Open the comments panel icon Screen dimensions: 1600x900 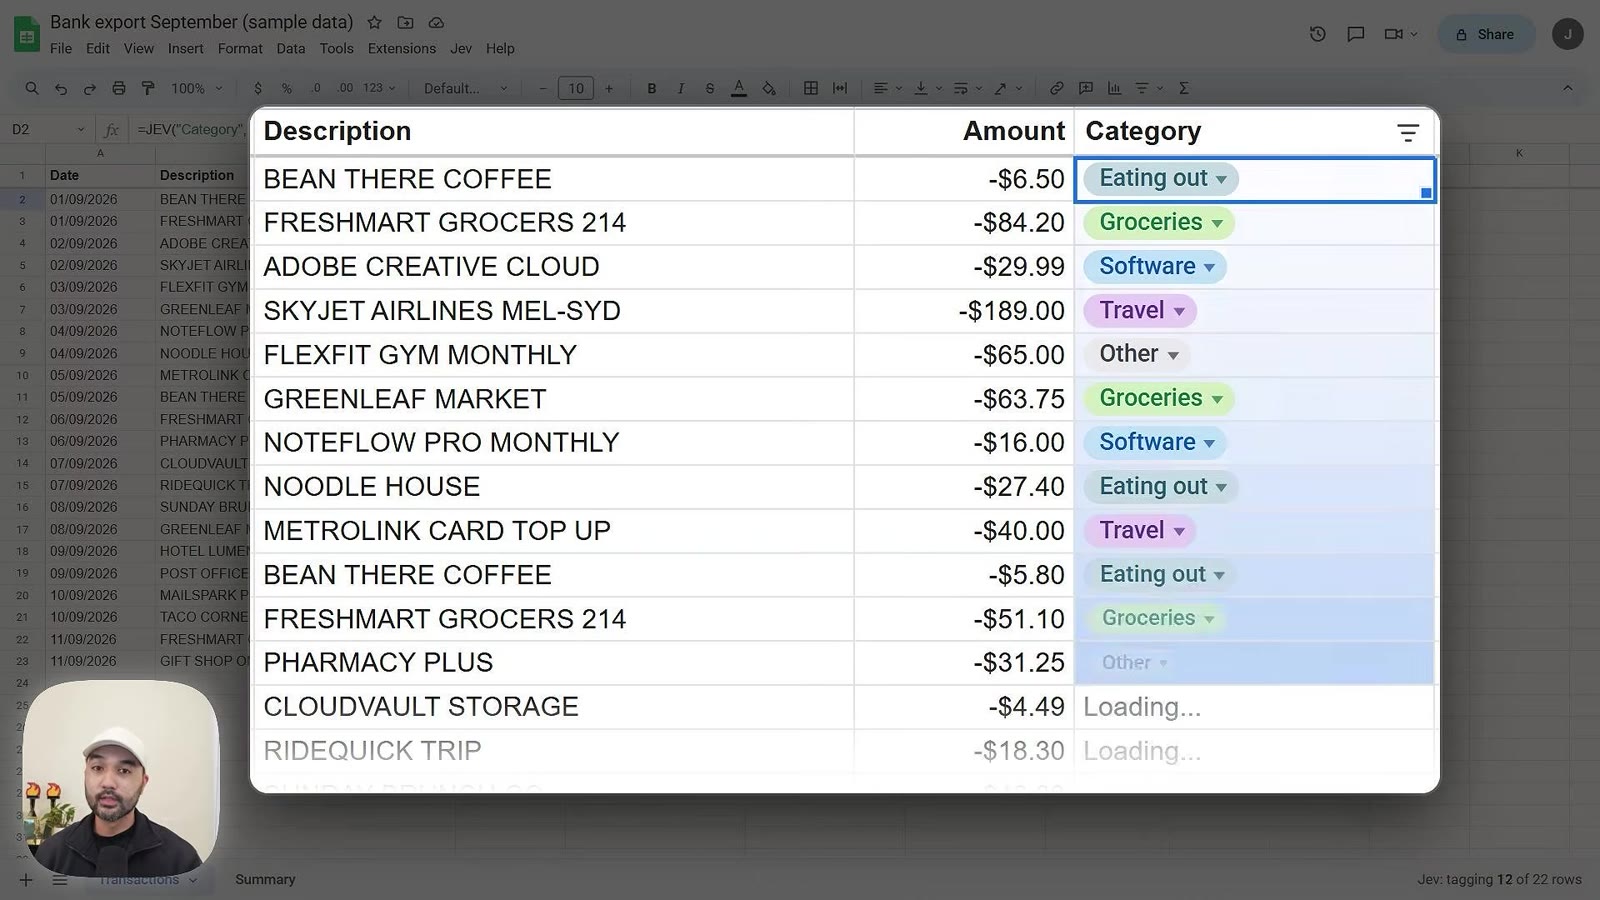point(1356,34)
